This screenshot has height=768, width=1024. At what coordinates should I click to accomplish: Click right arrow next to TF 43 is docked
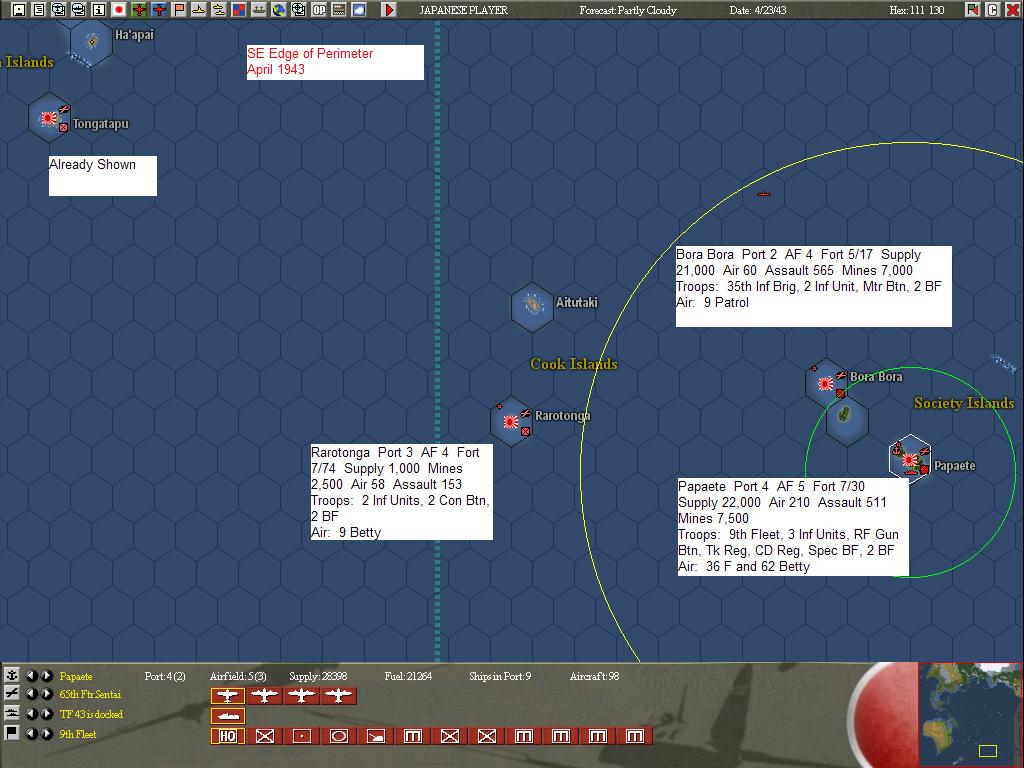[46, 713]
